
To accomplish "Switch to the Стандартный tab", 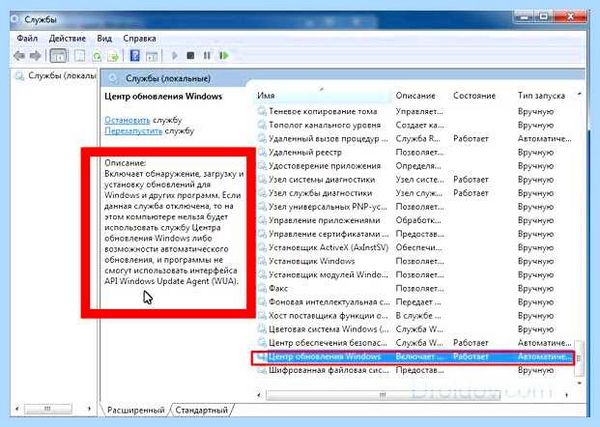I will [201, 410].
